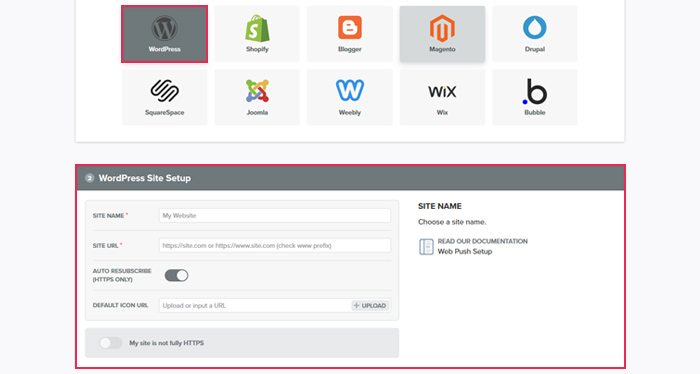Choose the Shopify platform tile

click(x=257, y=34)
